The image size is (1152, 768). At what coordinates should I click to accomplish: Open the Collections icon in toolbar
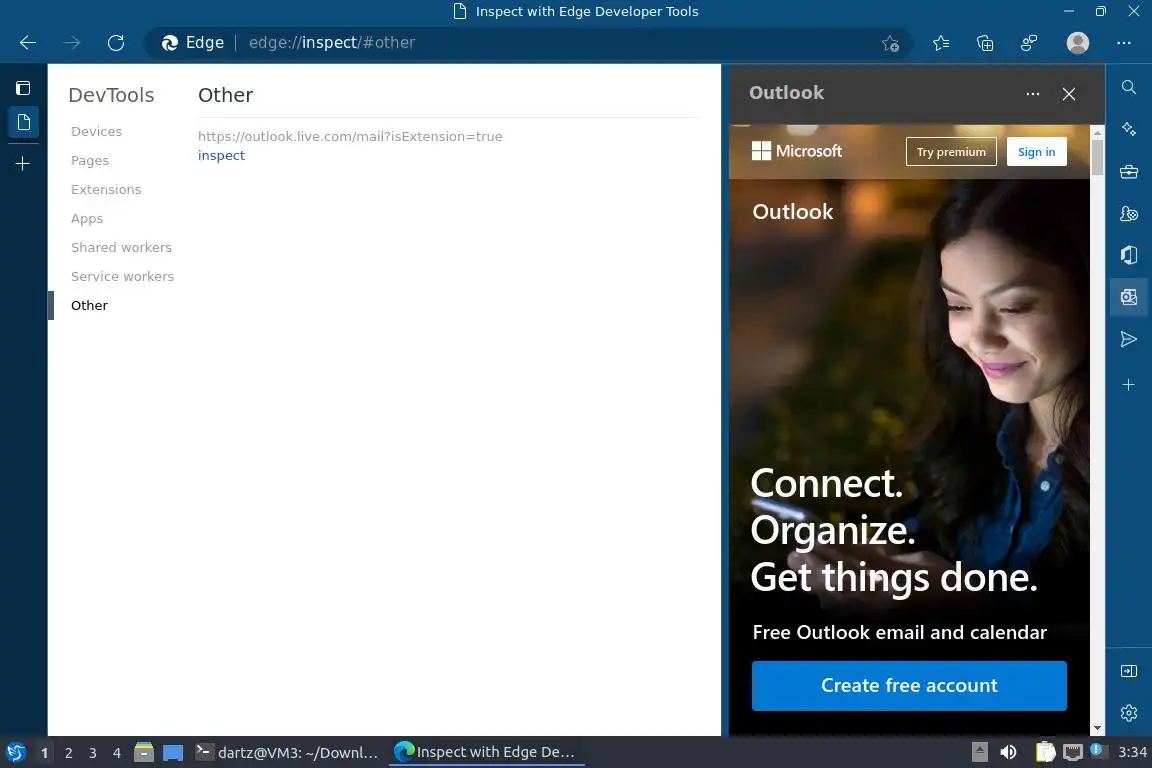pos(985,43)
